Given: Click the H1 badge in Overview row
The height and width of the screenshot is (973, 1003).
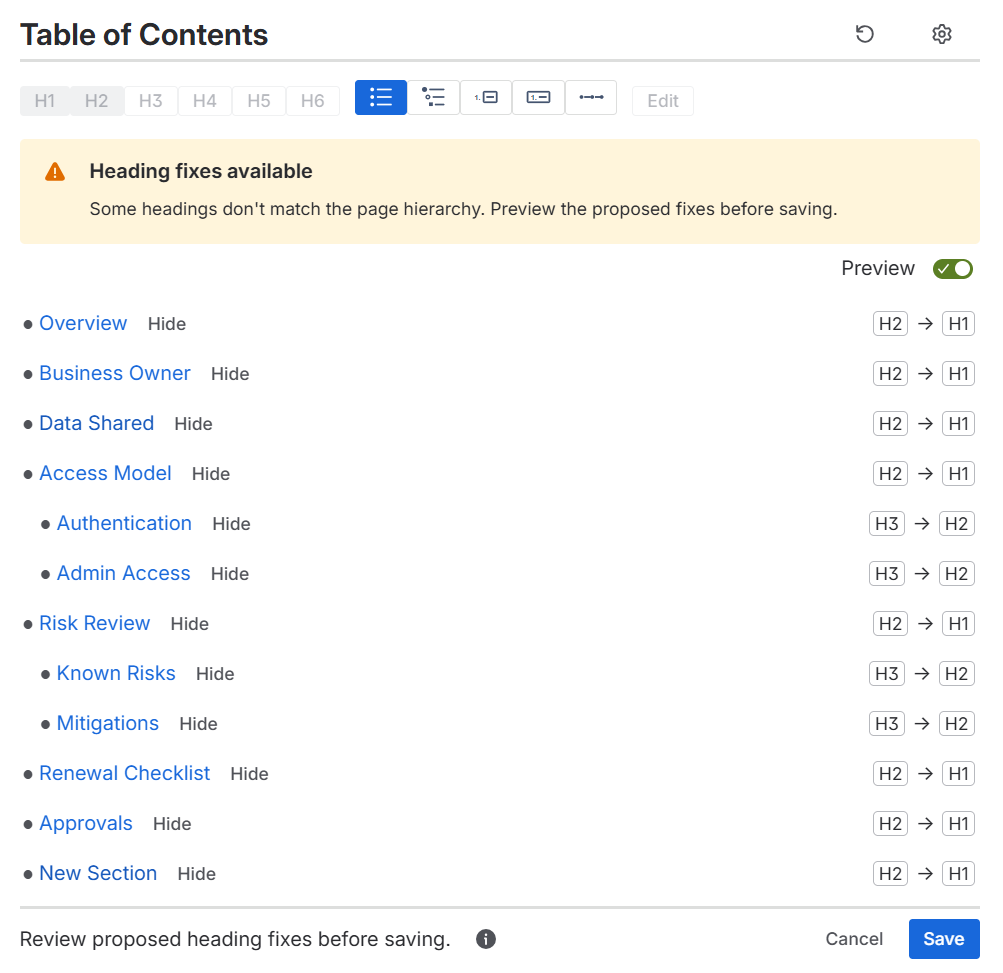Looking at the screenshot, I should (958, 324).
